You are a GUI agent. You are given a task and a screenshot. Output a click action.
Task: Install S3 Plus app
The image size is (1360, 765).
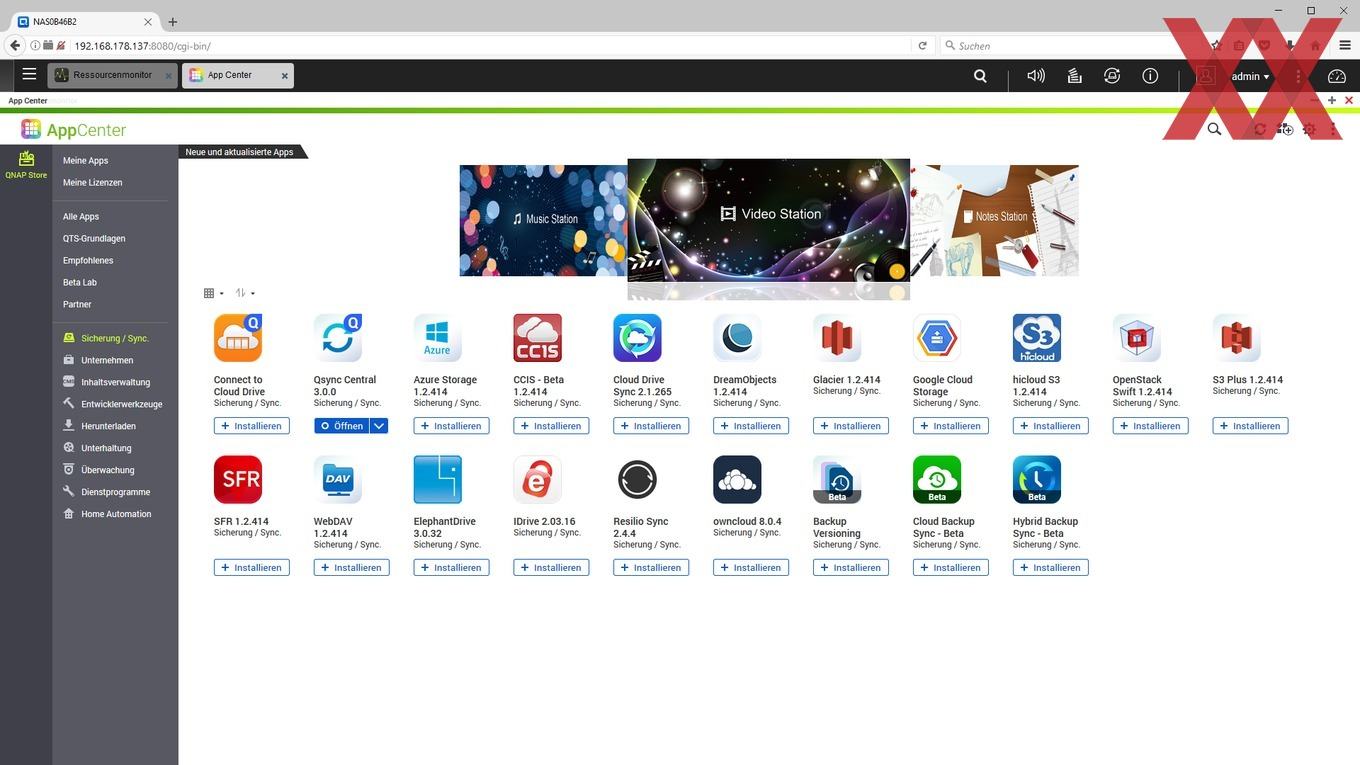[x=1250, y=426]
